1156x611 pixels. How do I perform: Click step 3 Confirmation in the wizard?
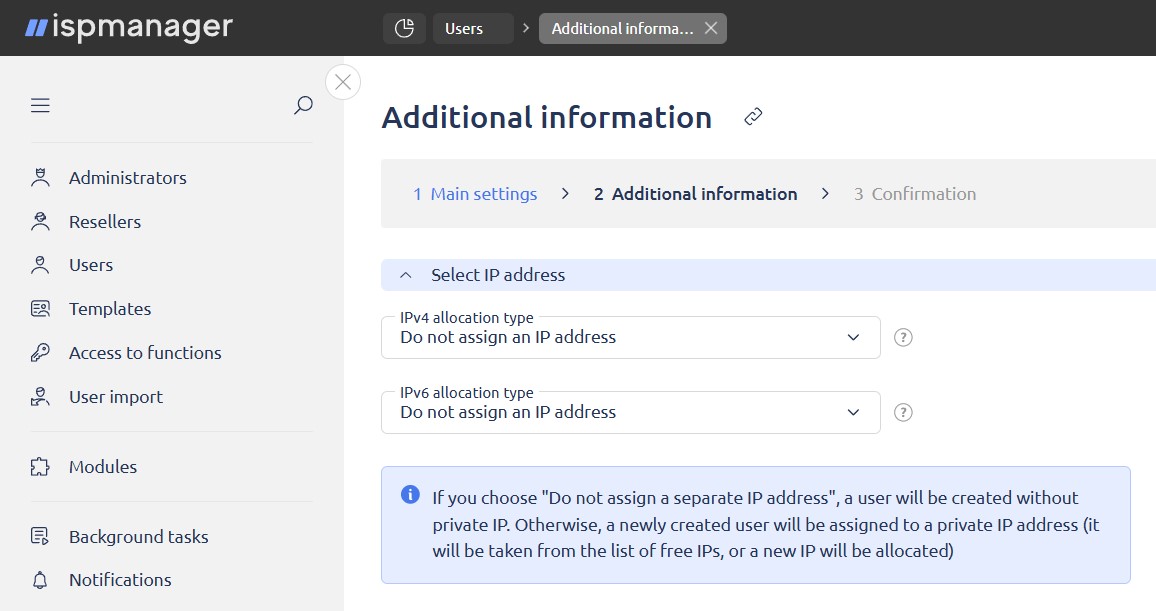915,194
